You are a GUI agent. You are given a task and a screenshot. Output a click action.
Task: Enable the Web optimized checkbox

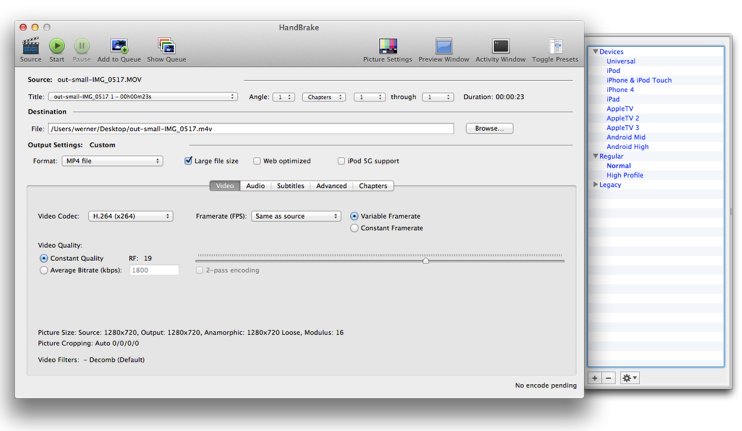pyautogui.click(x=257, y=161)
